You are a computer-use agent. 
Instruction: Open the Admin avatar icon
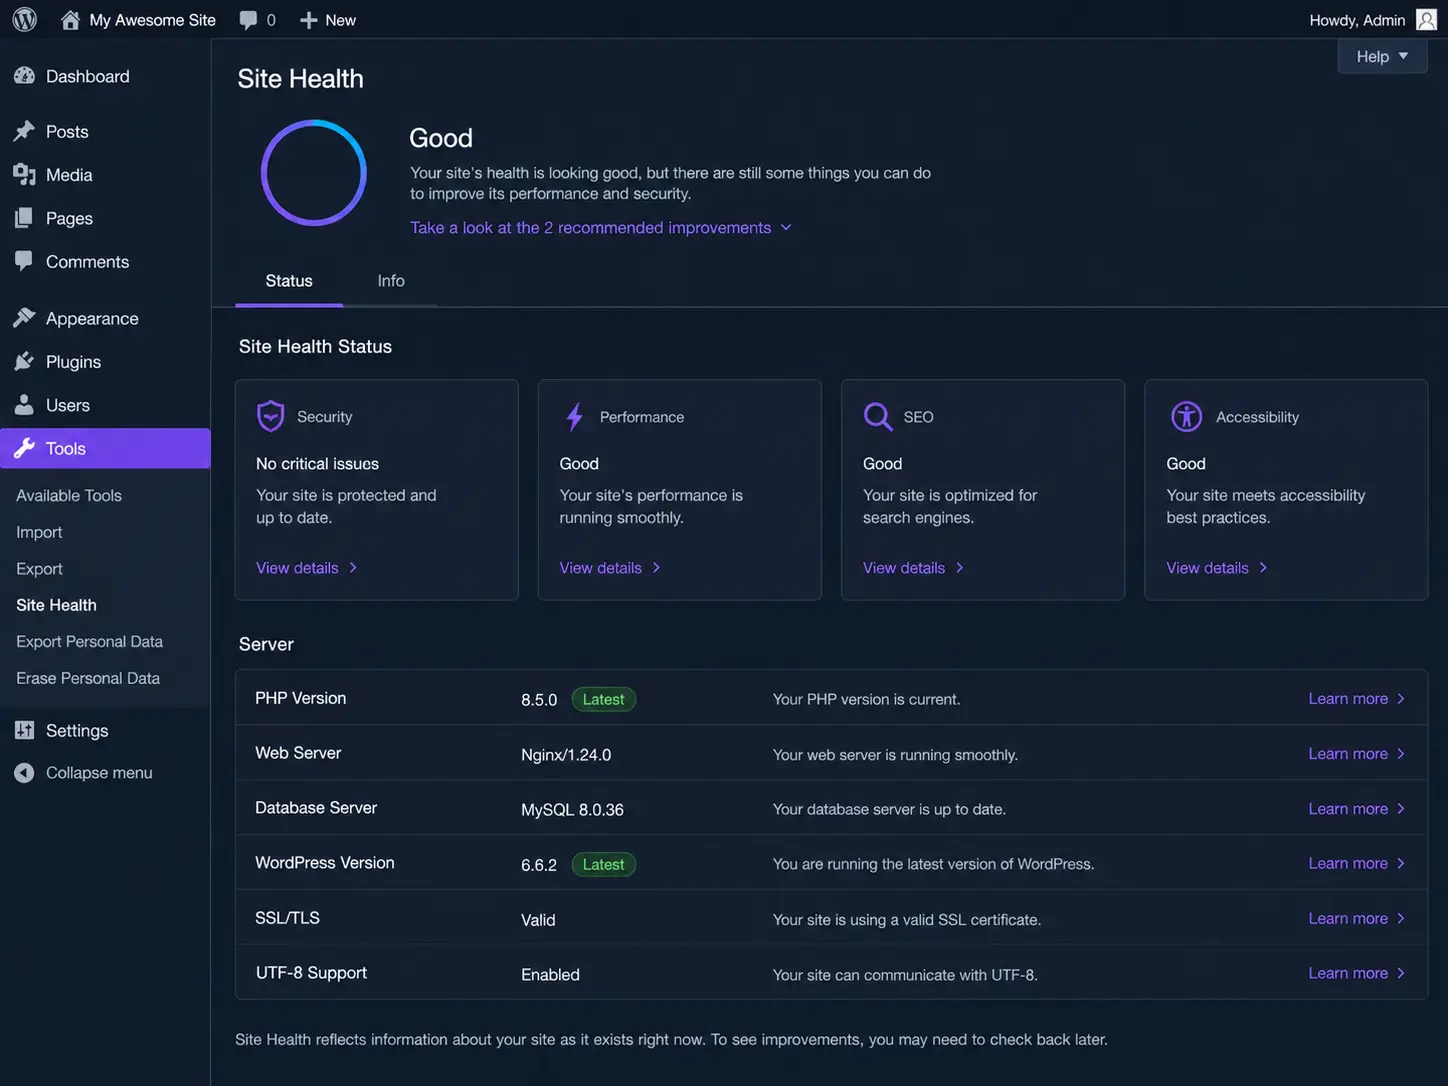click(1426, 20)
